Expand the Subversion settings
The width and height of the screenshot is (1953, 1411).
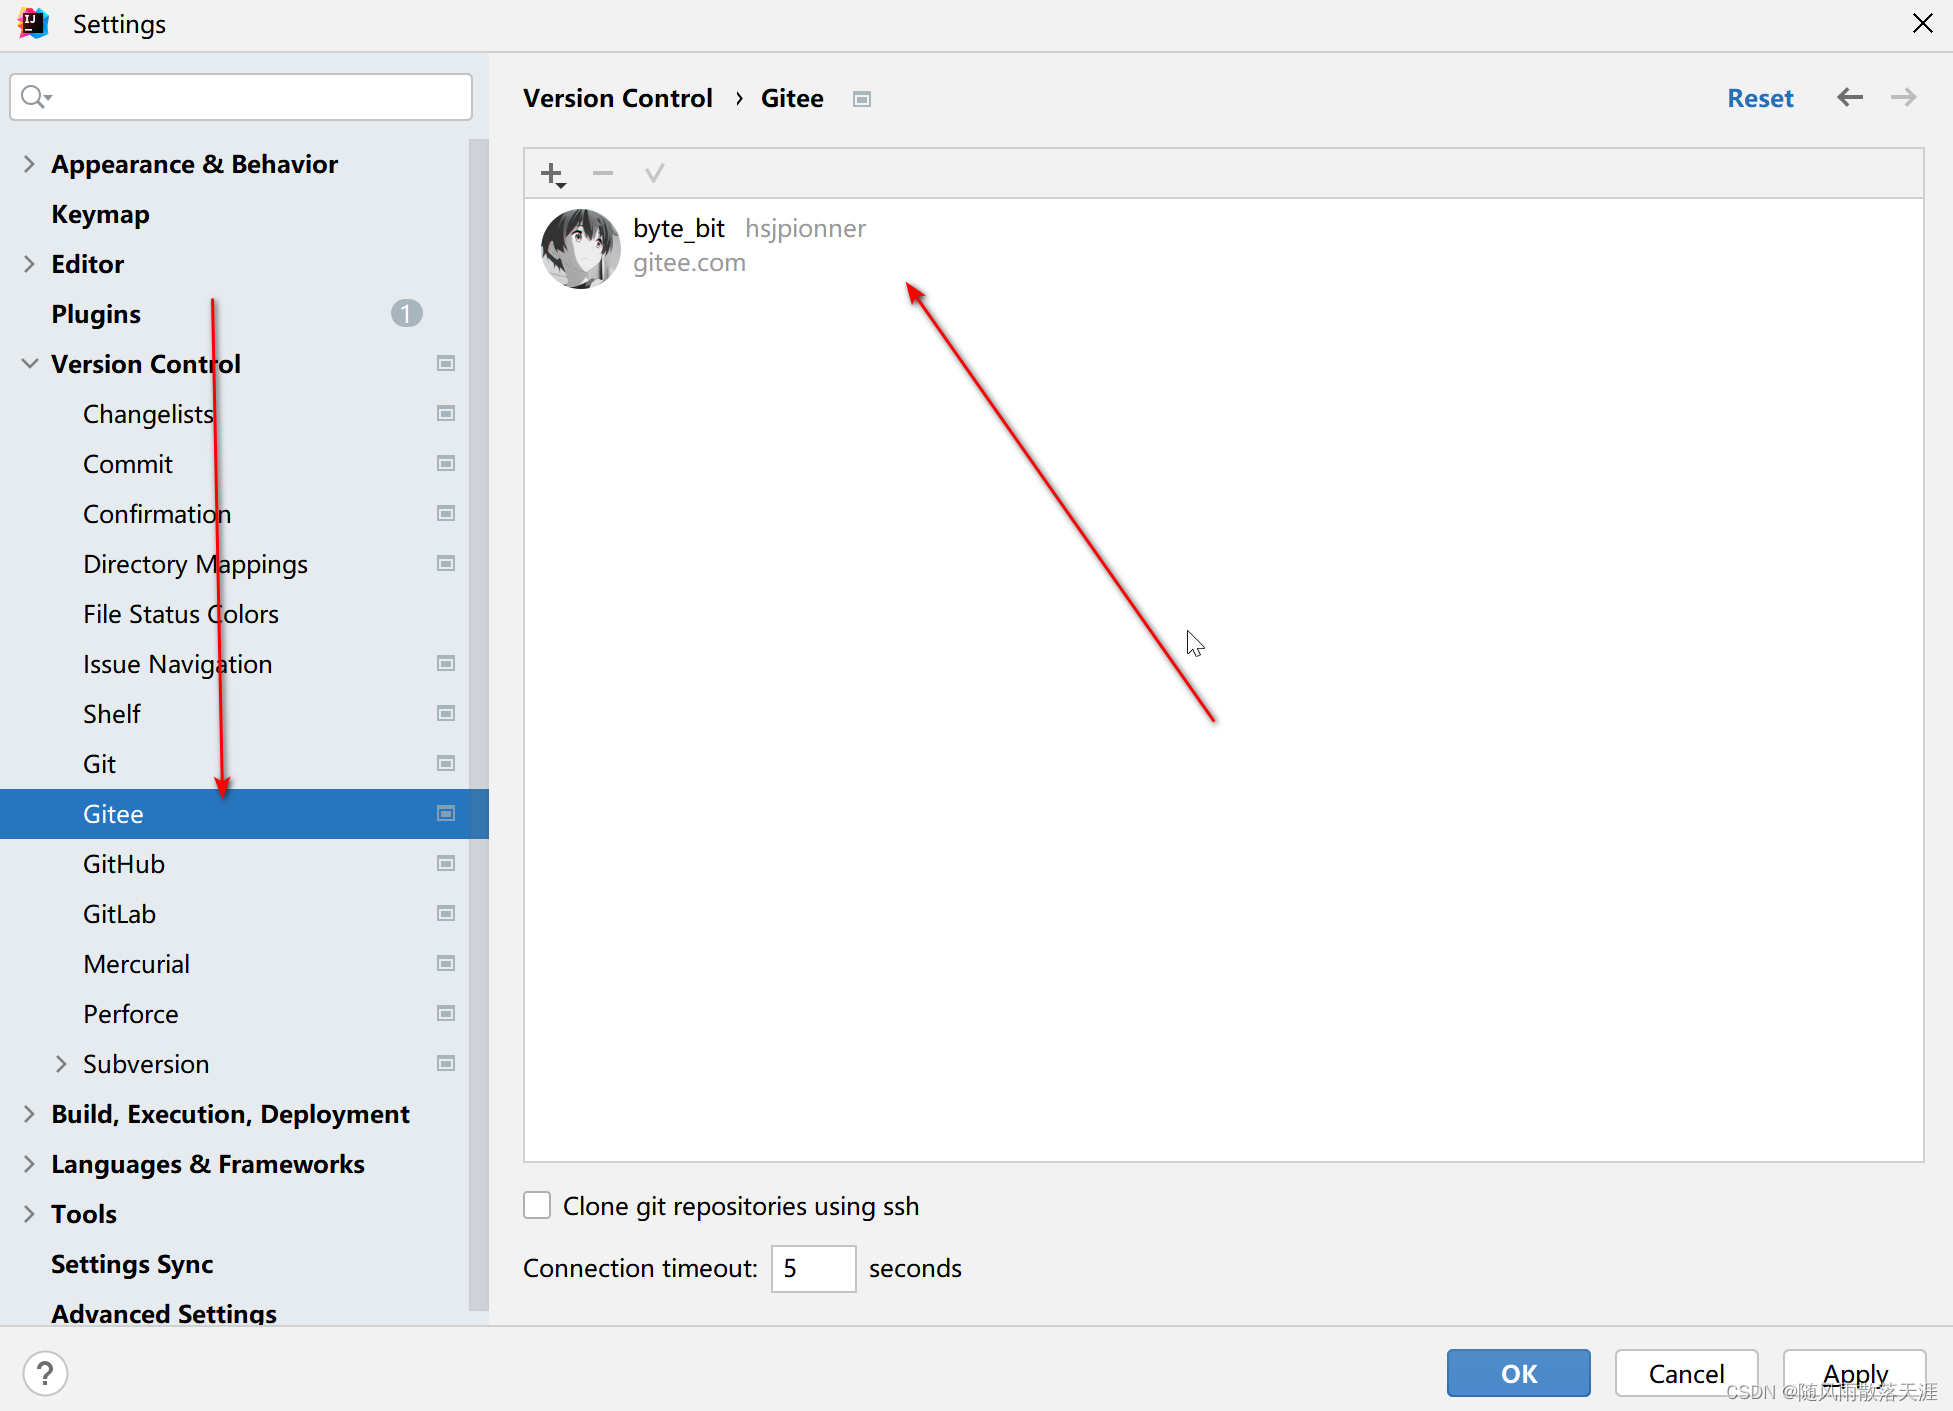tap(61, 1064)
